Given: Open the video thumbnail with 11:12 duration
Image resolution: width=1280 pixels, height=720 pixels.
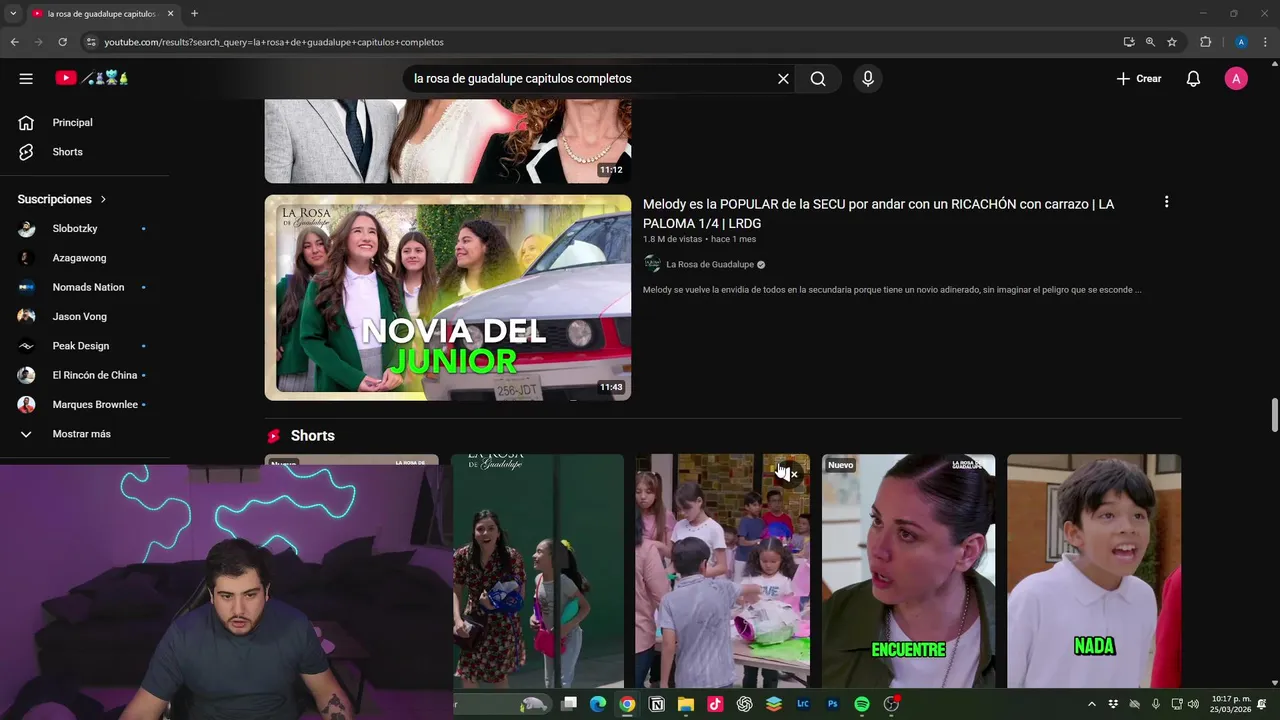Looking at the screenshot, I should coord(448,141).
